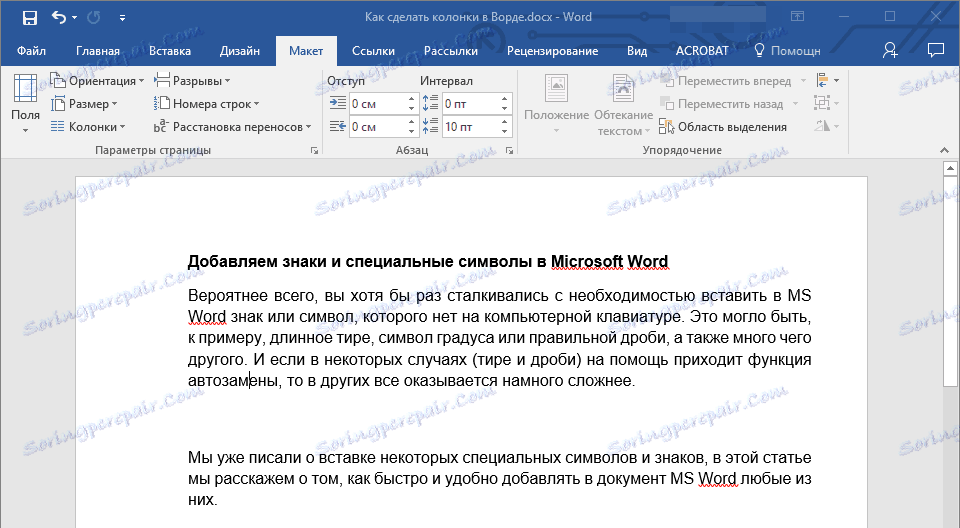Click the word "автозамены" in the first paragraph

pos(233,380)
